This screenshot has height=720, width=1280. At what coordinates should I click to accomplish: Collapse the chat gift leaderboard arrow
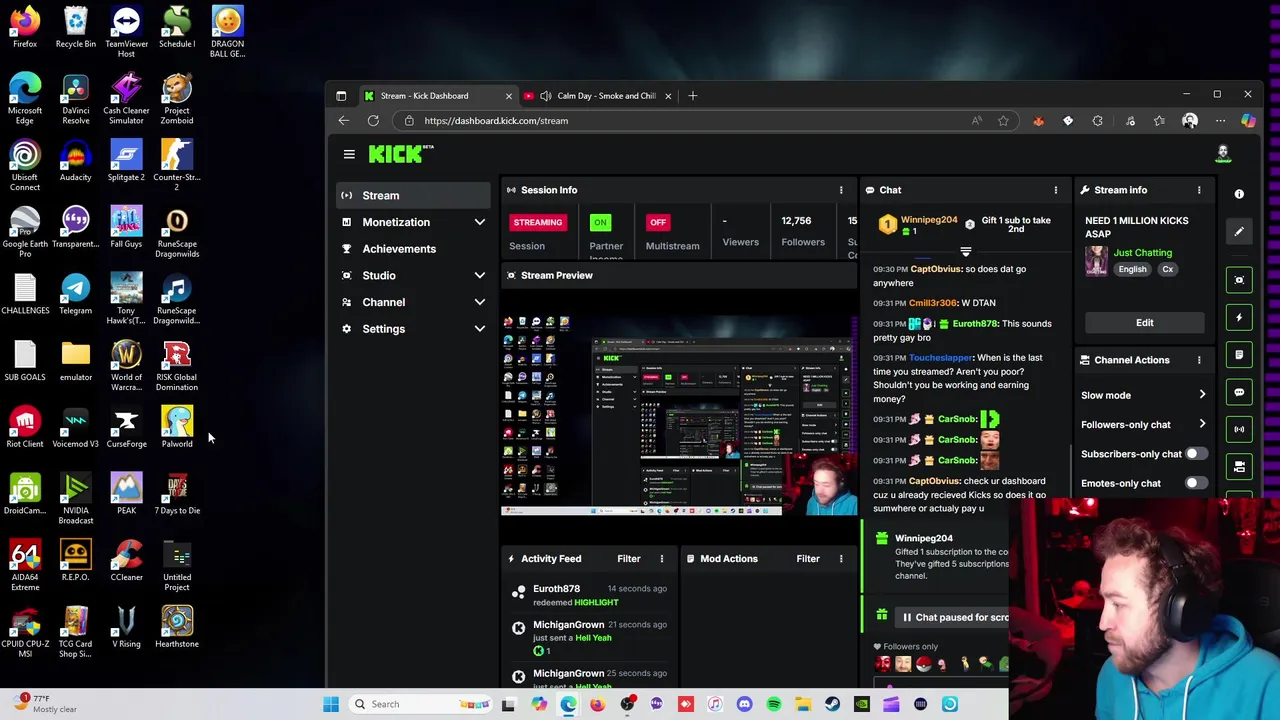966,252
